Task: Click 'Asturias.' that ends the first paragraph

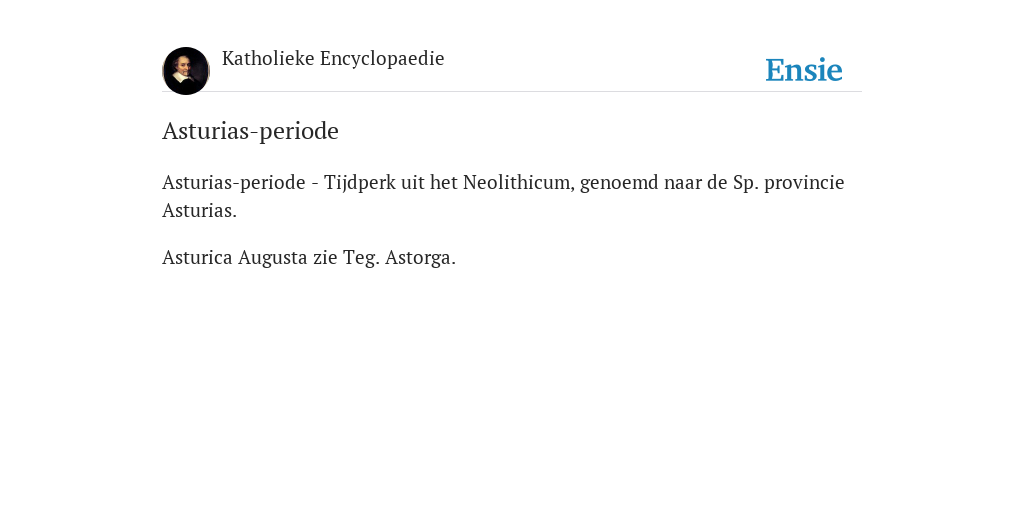Action: click(199, 210)
